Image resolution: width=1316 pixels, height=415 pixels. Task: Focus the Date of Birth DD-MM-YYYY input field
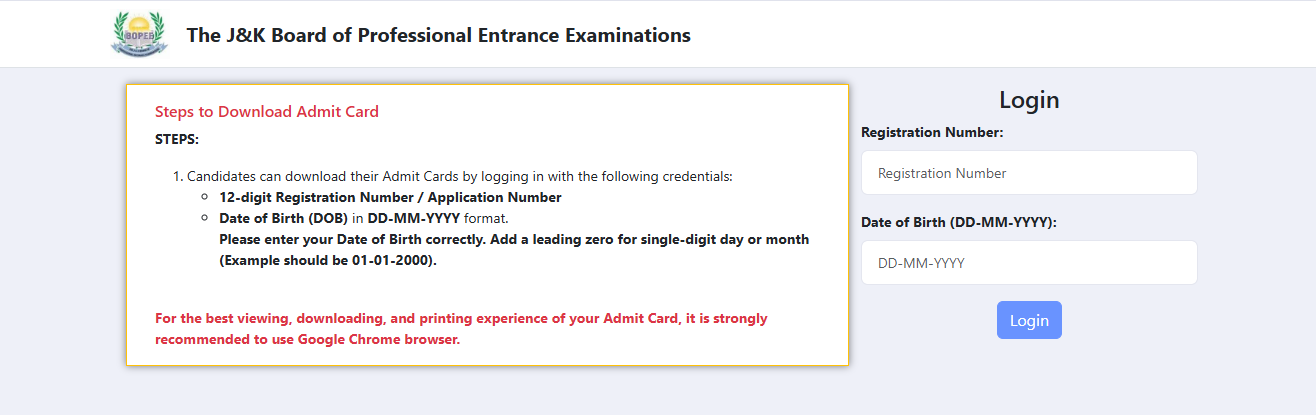pos(1028,263)
